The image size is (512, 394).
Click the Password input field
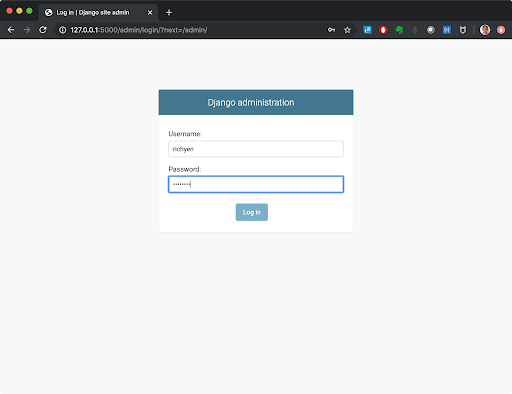pyautogui.click(x=256, y=184)
